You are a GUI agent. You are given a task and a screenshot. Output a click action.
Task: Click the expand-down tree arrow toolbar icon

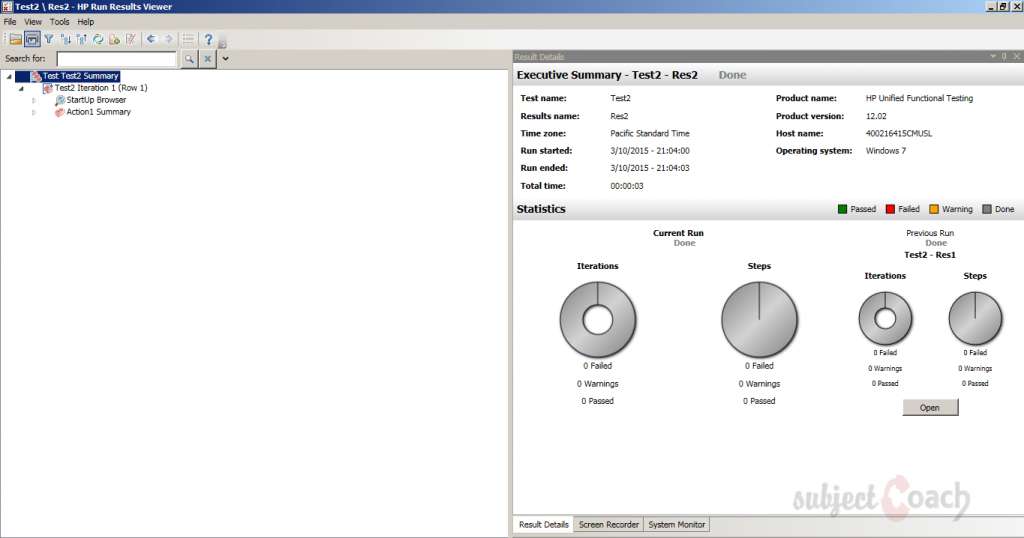point(65,39)
